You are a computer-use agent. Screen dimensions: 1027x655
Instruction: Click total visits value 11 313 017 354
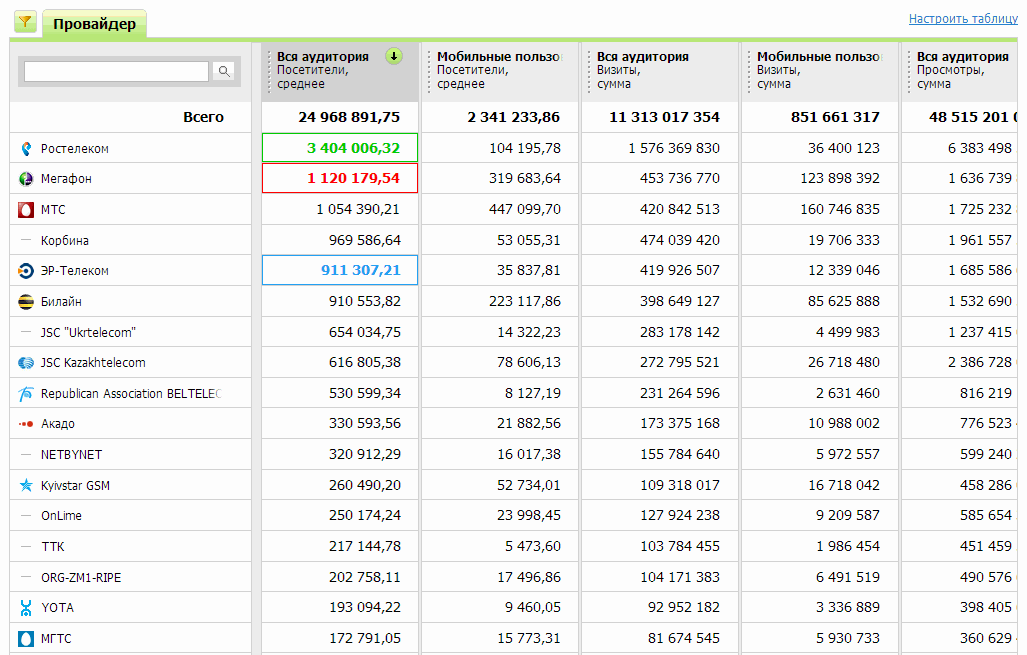click(664, 117)
